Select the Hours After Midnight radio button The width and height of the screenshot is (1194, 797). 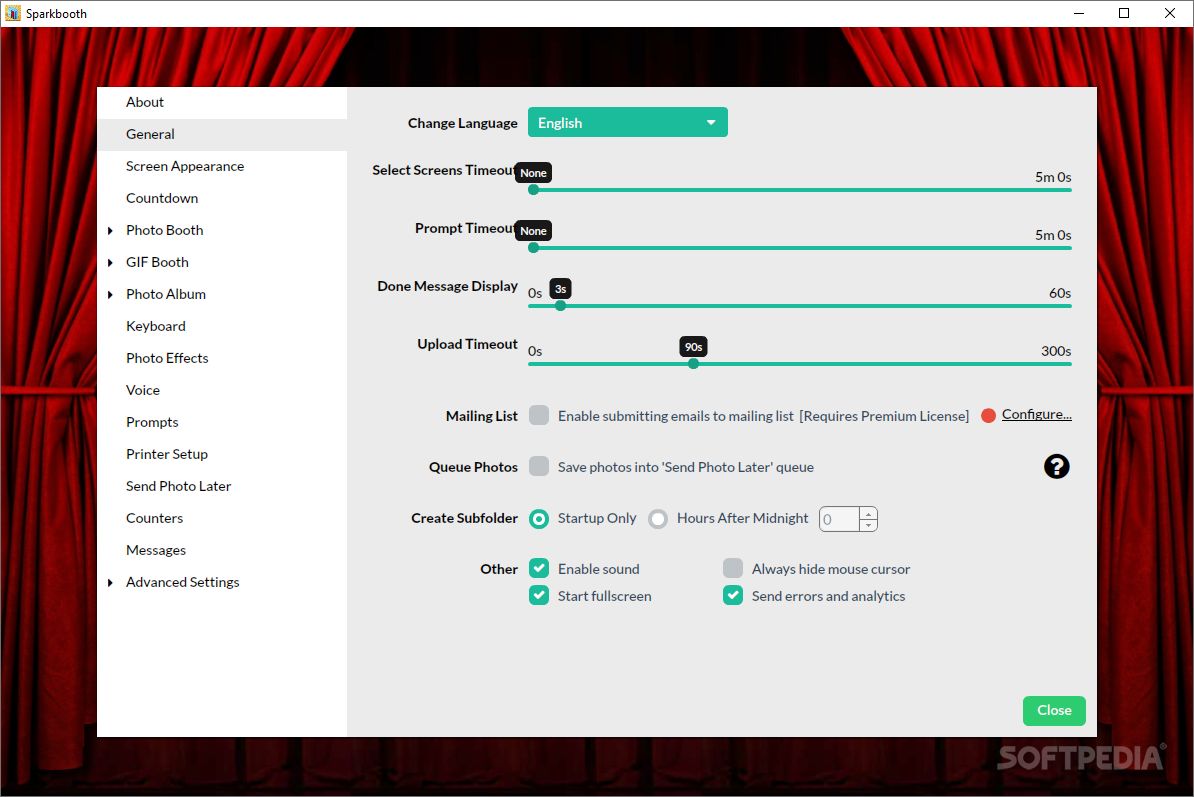coord(658,518)
